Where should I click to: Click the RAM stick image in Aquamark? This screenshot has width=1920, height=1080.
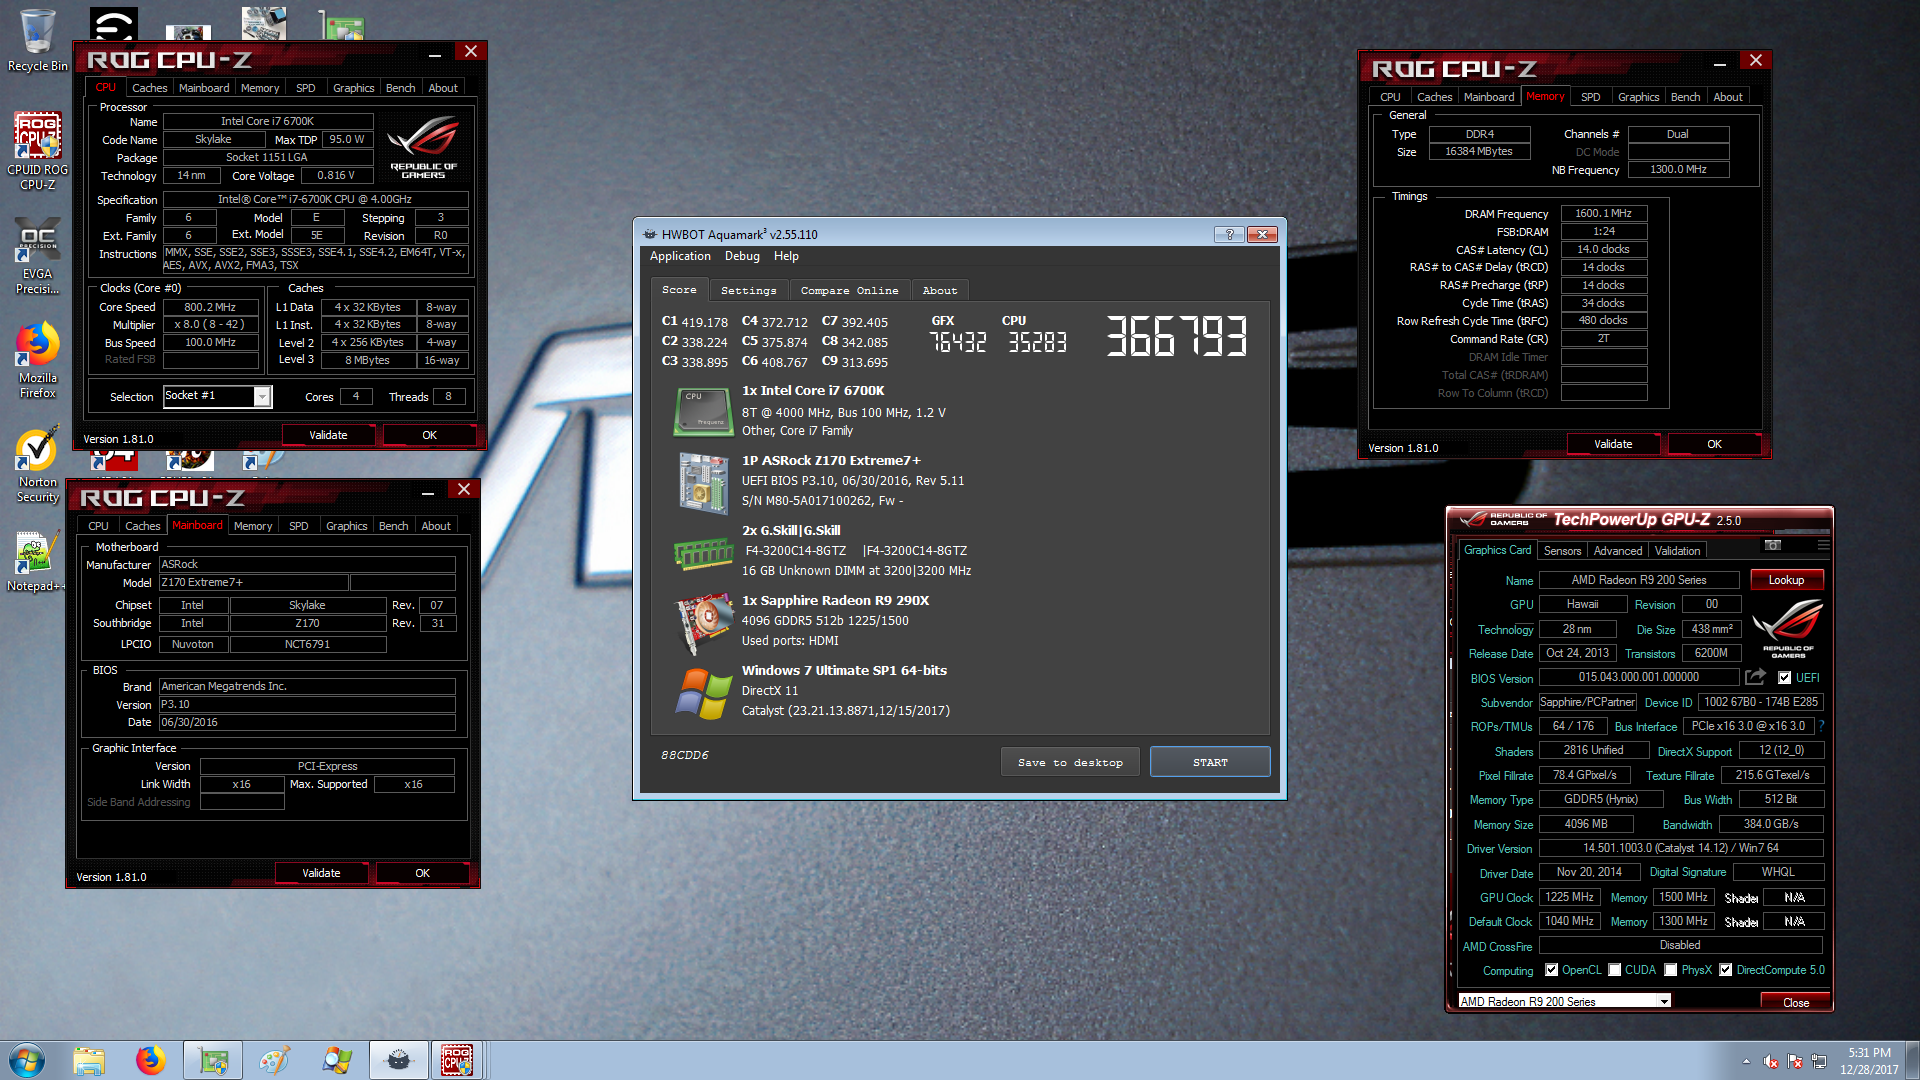click(x=703, y=553)
